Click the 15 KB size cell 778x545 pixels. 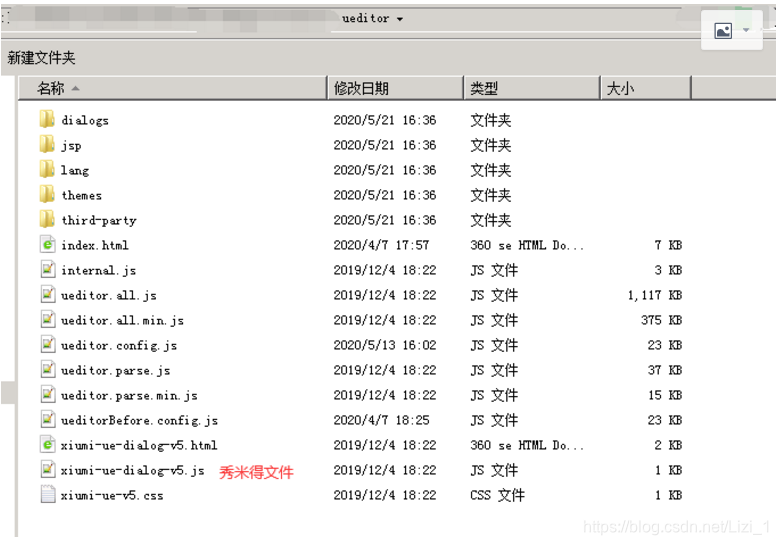pos(664,395)
